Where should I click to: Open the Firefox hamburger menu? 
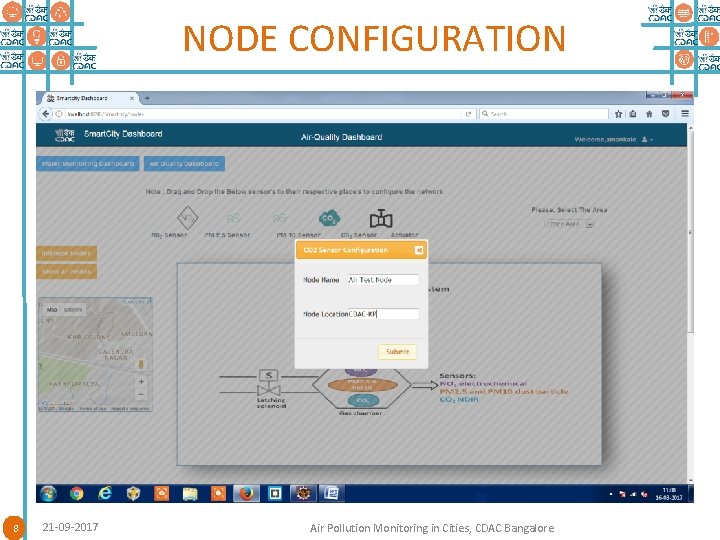(685, 113)
